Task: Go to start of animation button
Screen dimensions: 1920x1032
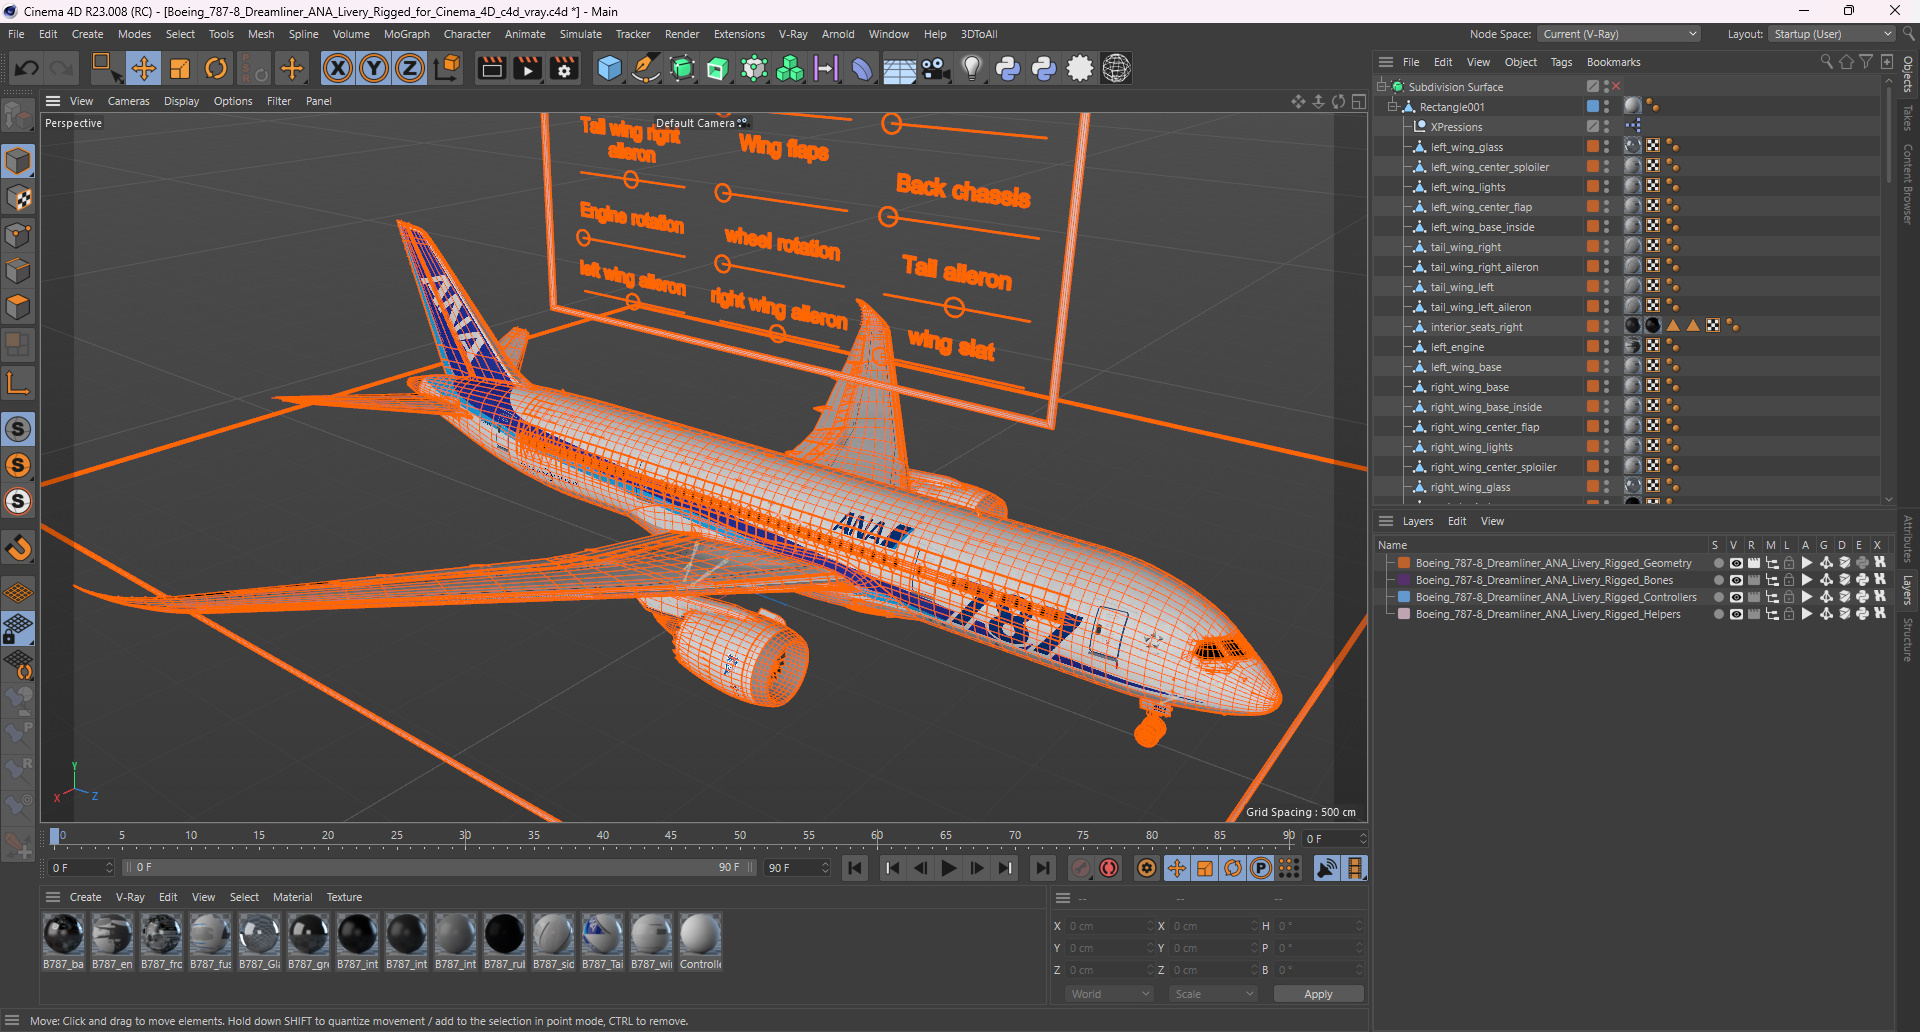Action: [x=855, y=868]
